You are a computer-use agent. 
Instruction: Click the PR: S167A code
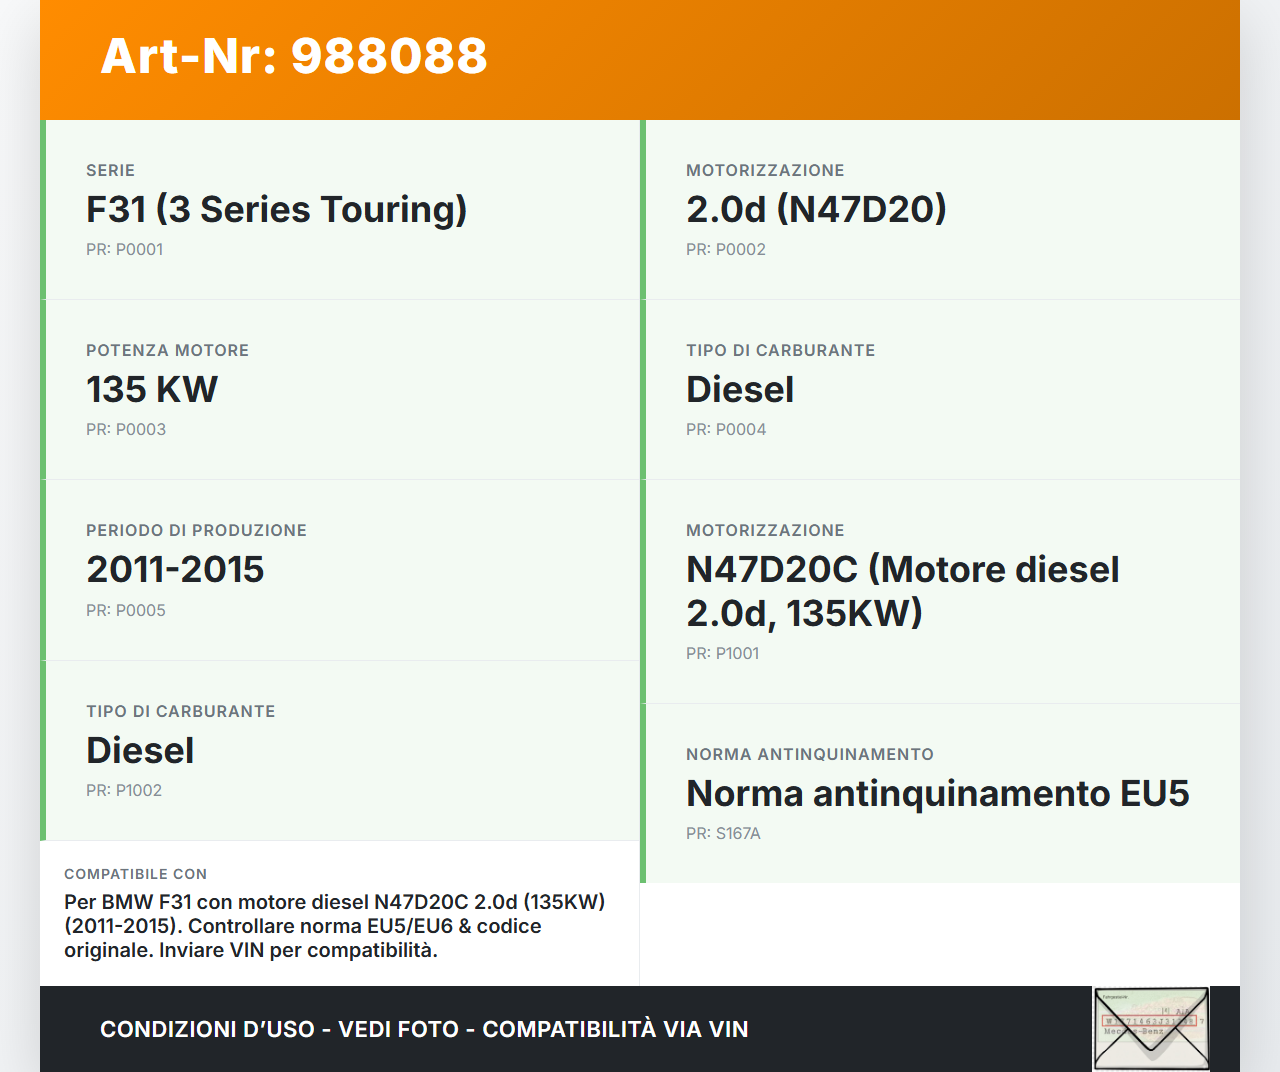coord(723,834)
